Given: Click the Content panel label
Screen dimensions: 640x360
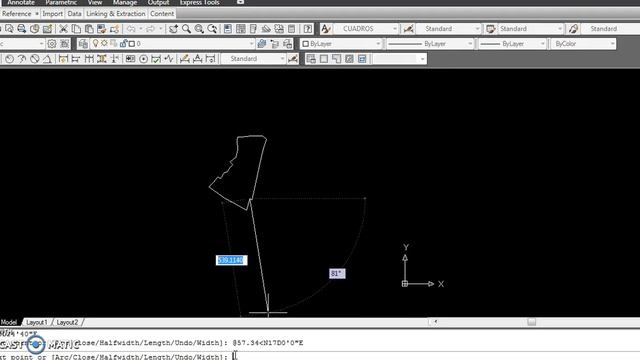Looking at the screenshot, I should pyautogui.click(x=162, y=13).
